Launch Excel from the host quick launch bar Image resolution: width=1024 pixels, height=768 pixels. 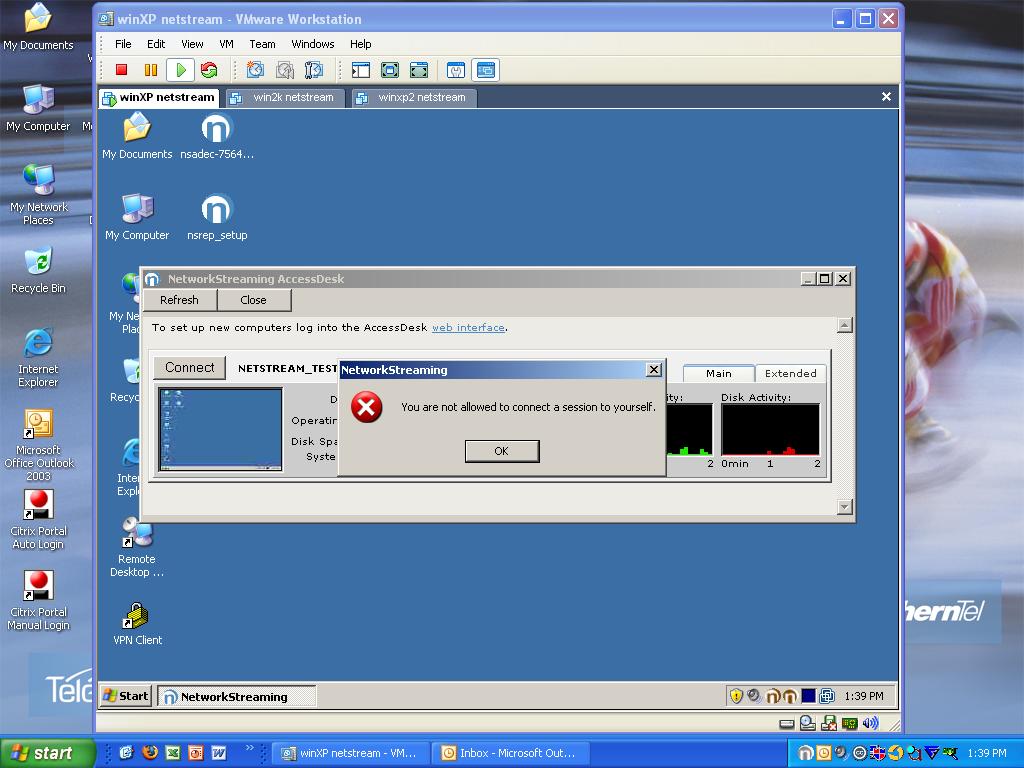tap(173, 753)
